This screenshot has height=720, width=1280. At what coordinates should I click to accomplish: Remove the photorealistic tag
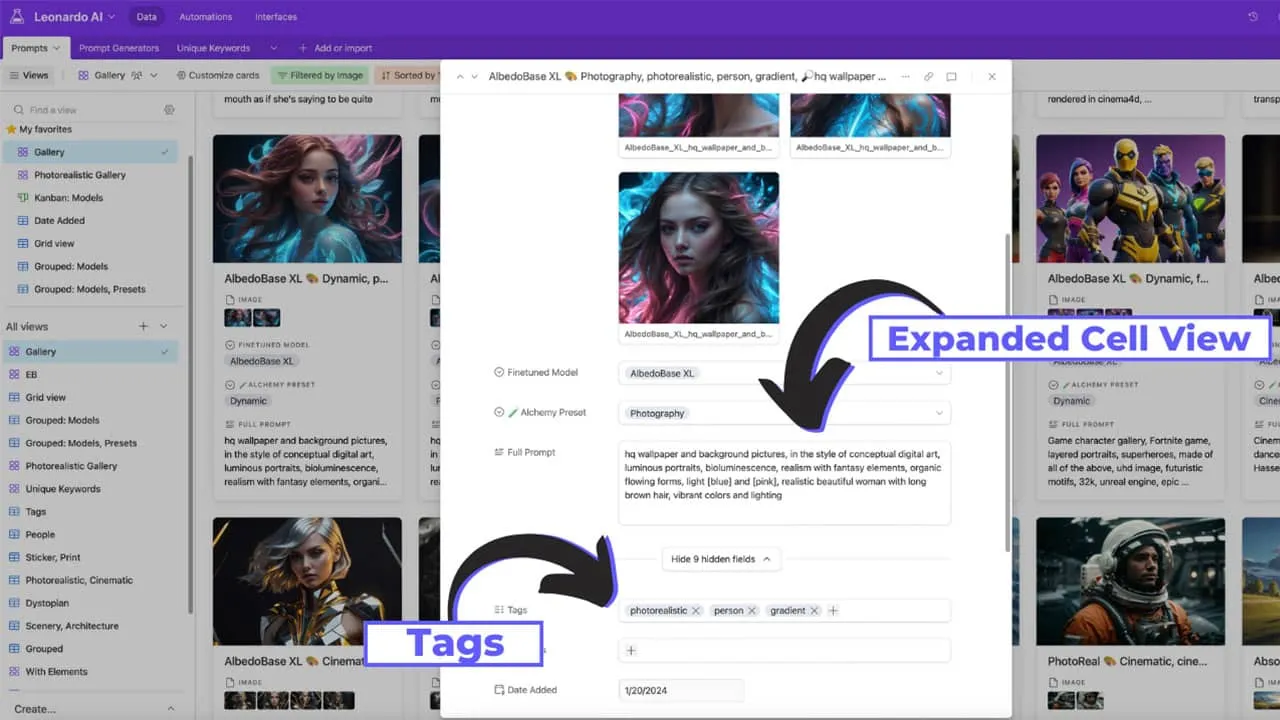tap(696, 611)
